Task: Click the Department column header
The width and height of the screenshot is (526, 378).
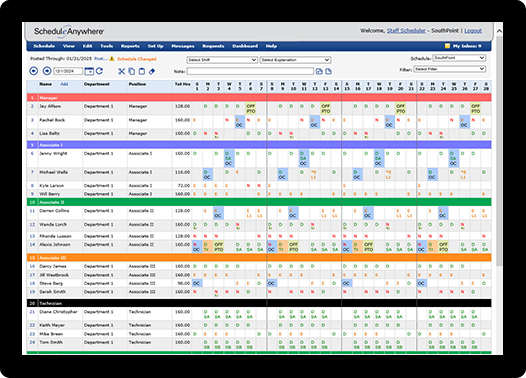Action: pyautogui.click(x=97, y=84)
